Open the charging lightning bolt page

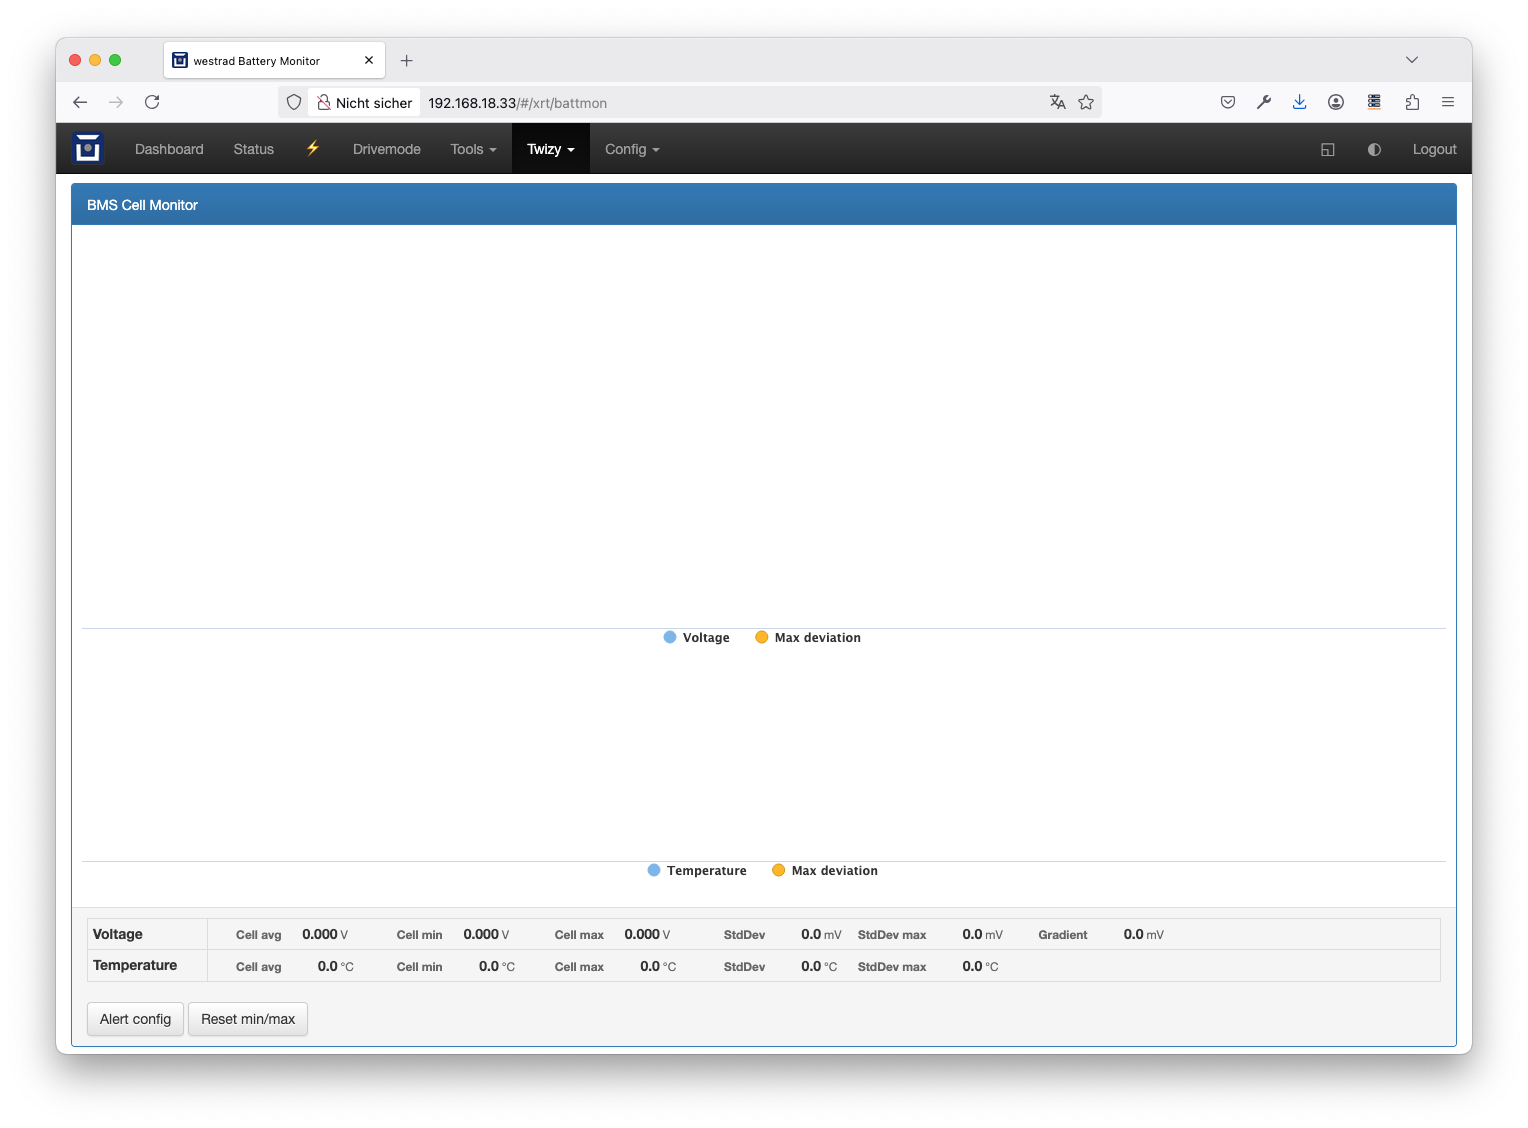coord(313,149)
